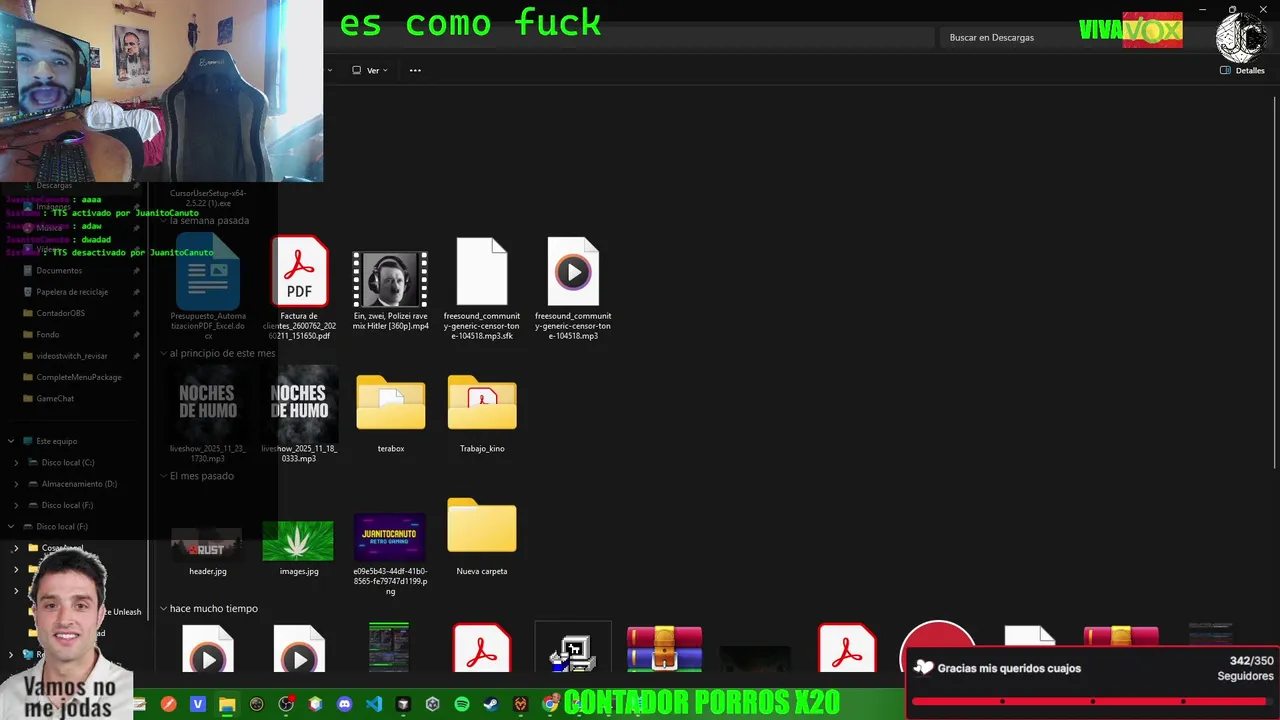Collapse the 'hace mucho tiempo' group

(164, 608)
